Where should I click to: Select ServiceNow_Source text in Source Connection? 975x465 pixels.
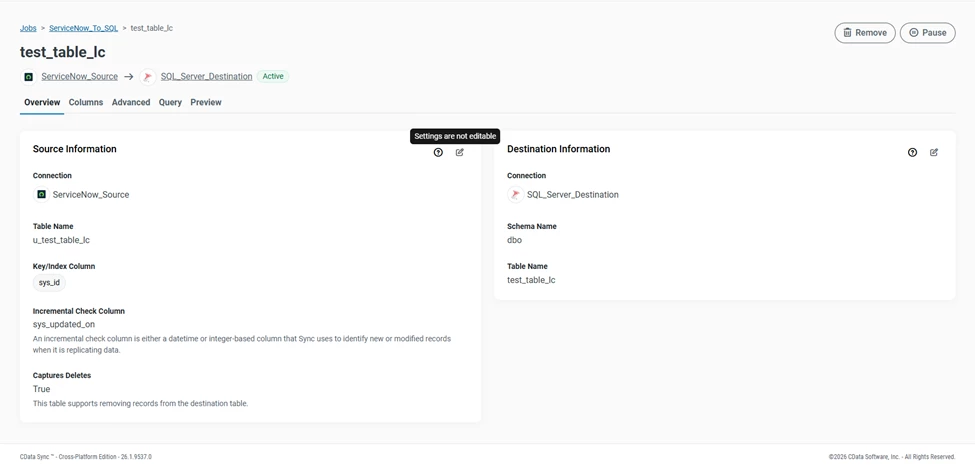[91, 195]
